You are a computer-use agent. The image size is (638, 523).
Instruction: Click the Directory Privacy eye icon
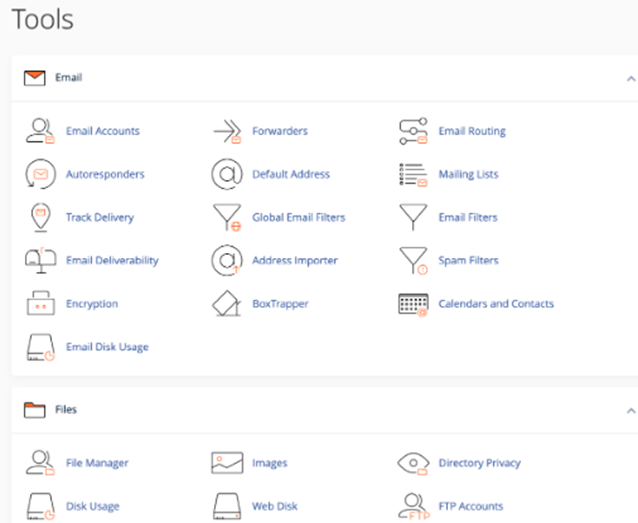pos(413,463)
